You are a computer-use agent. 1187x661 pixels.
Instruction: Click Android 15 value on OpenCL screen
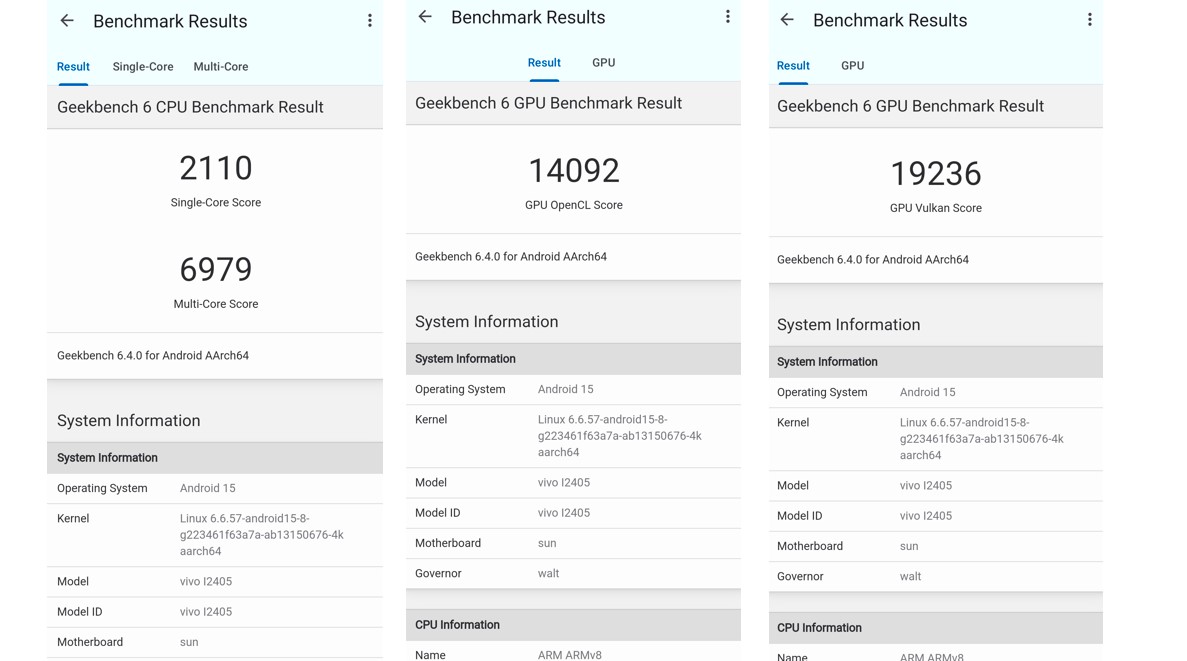pos(565,389)
